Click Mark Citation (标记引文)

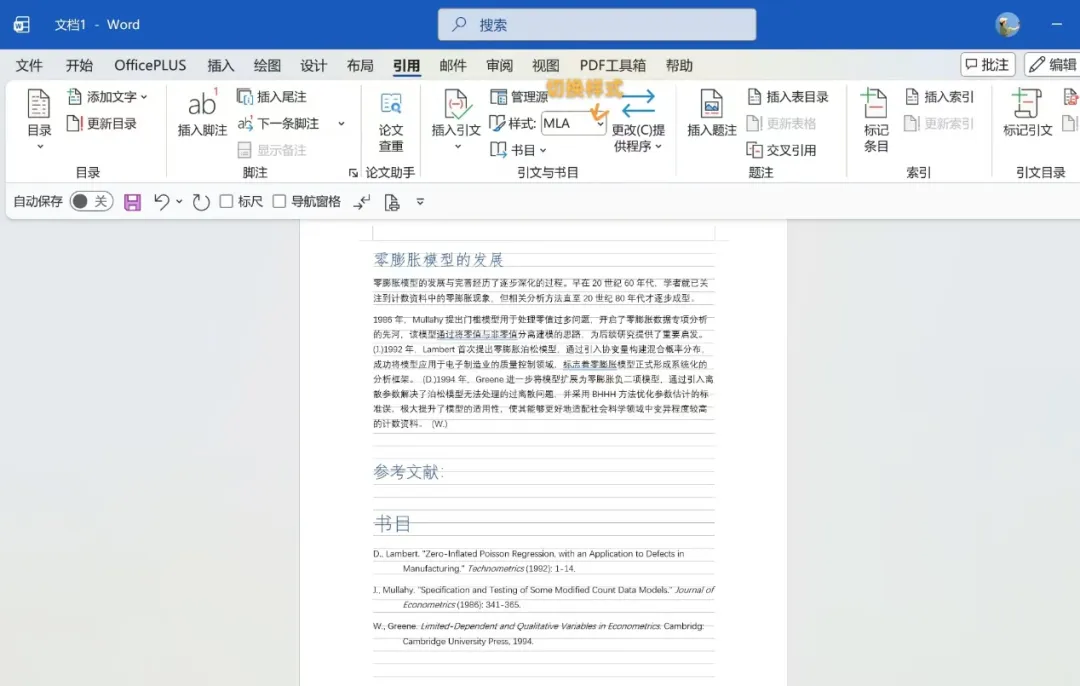point(1027,113)
